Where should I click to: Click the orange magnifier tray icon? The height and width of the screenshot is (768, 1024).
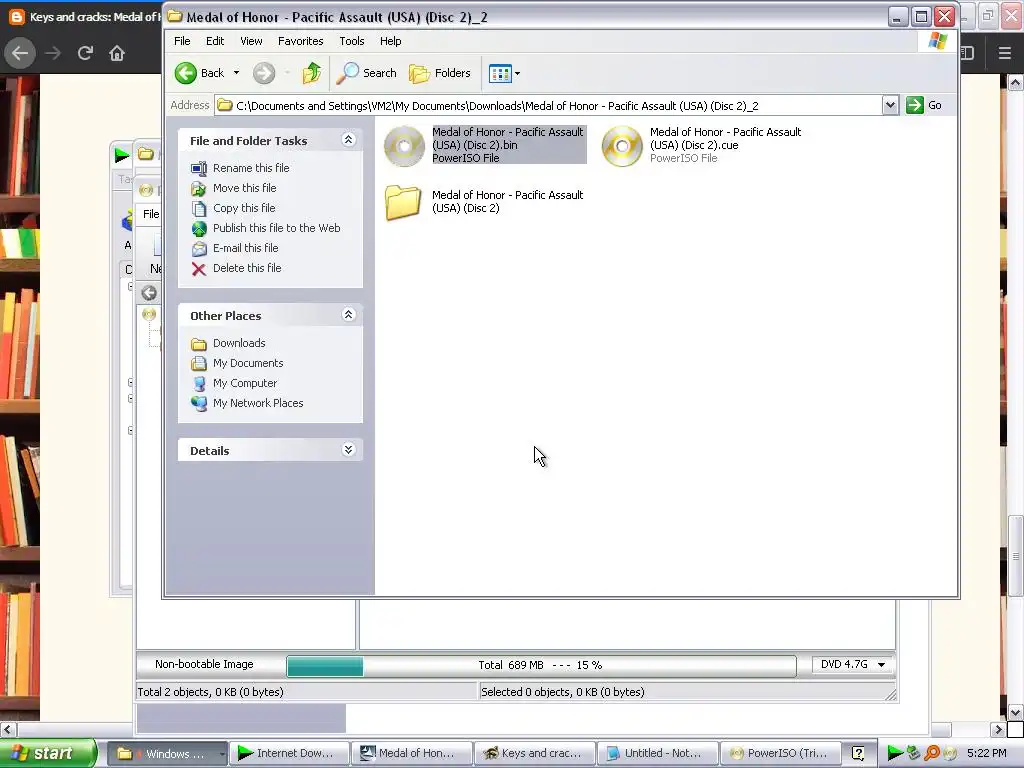pos(932,753)
